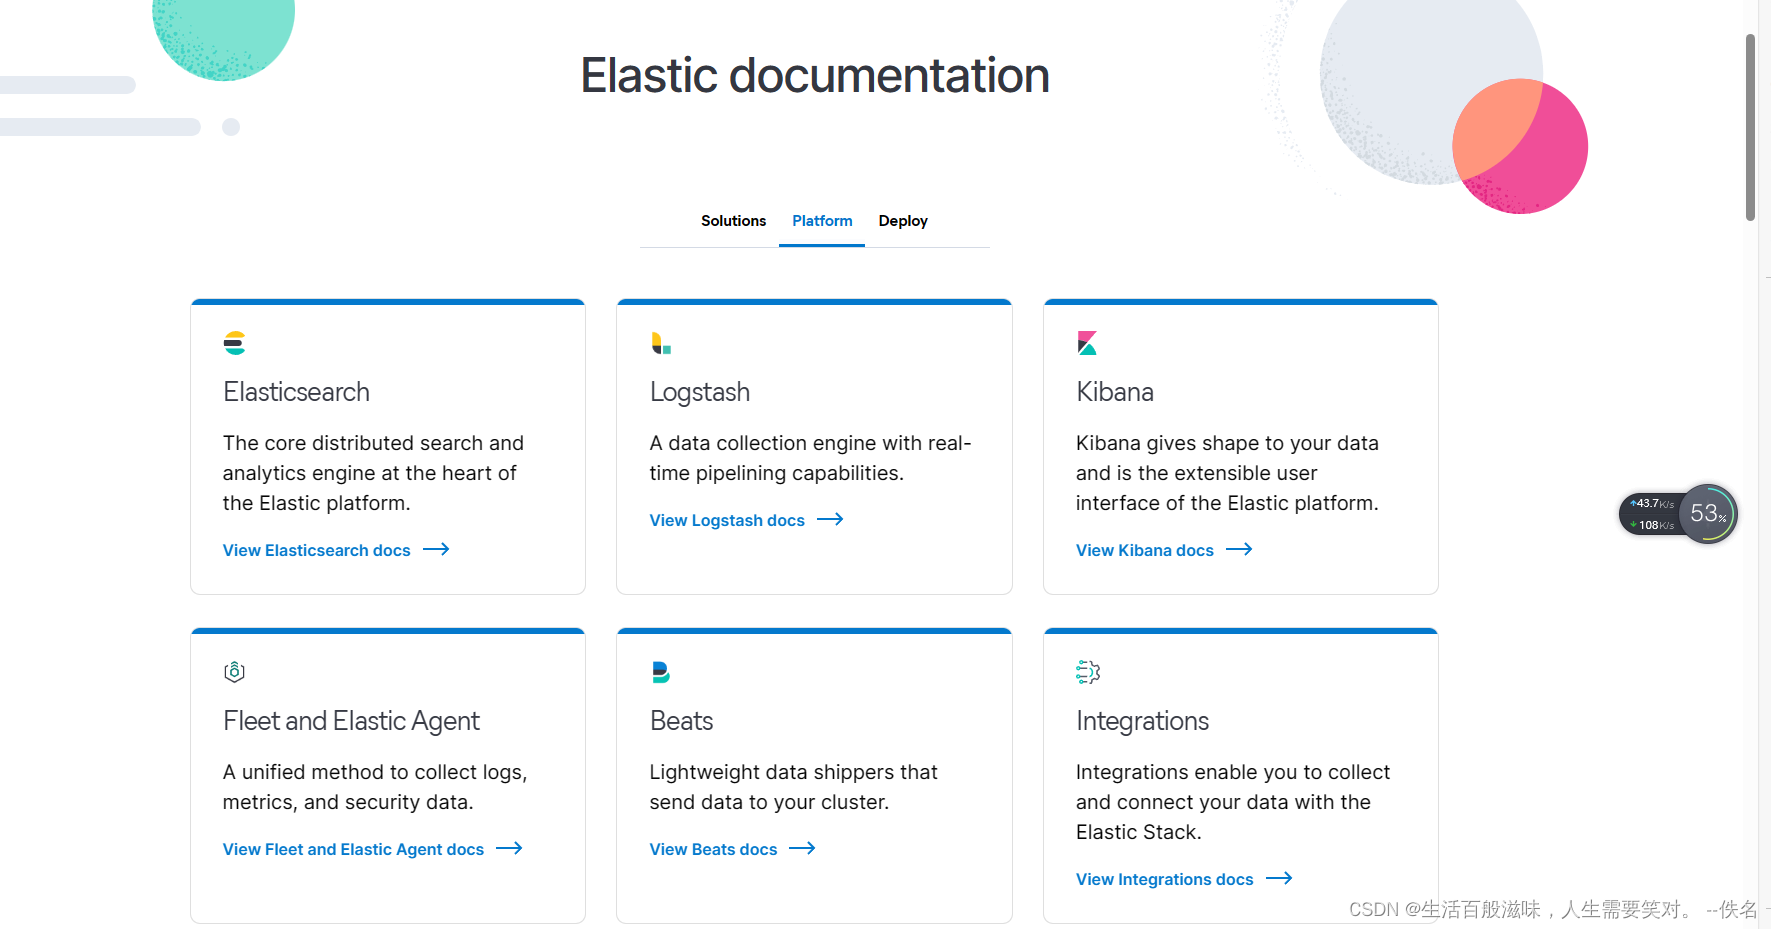The height and width of the screenshot is (929, 1771).
Task: Click the Fleet and Elastic Agent icon
Action: (234, 672)
